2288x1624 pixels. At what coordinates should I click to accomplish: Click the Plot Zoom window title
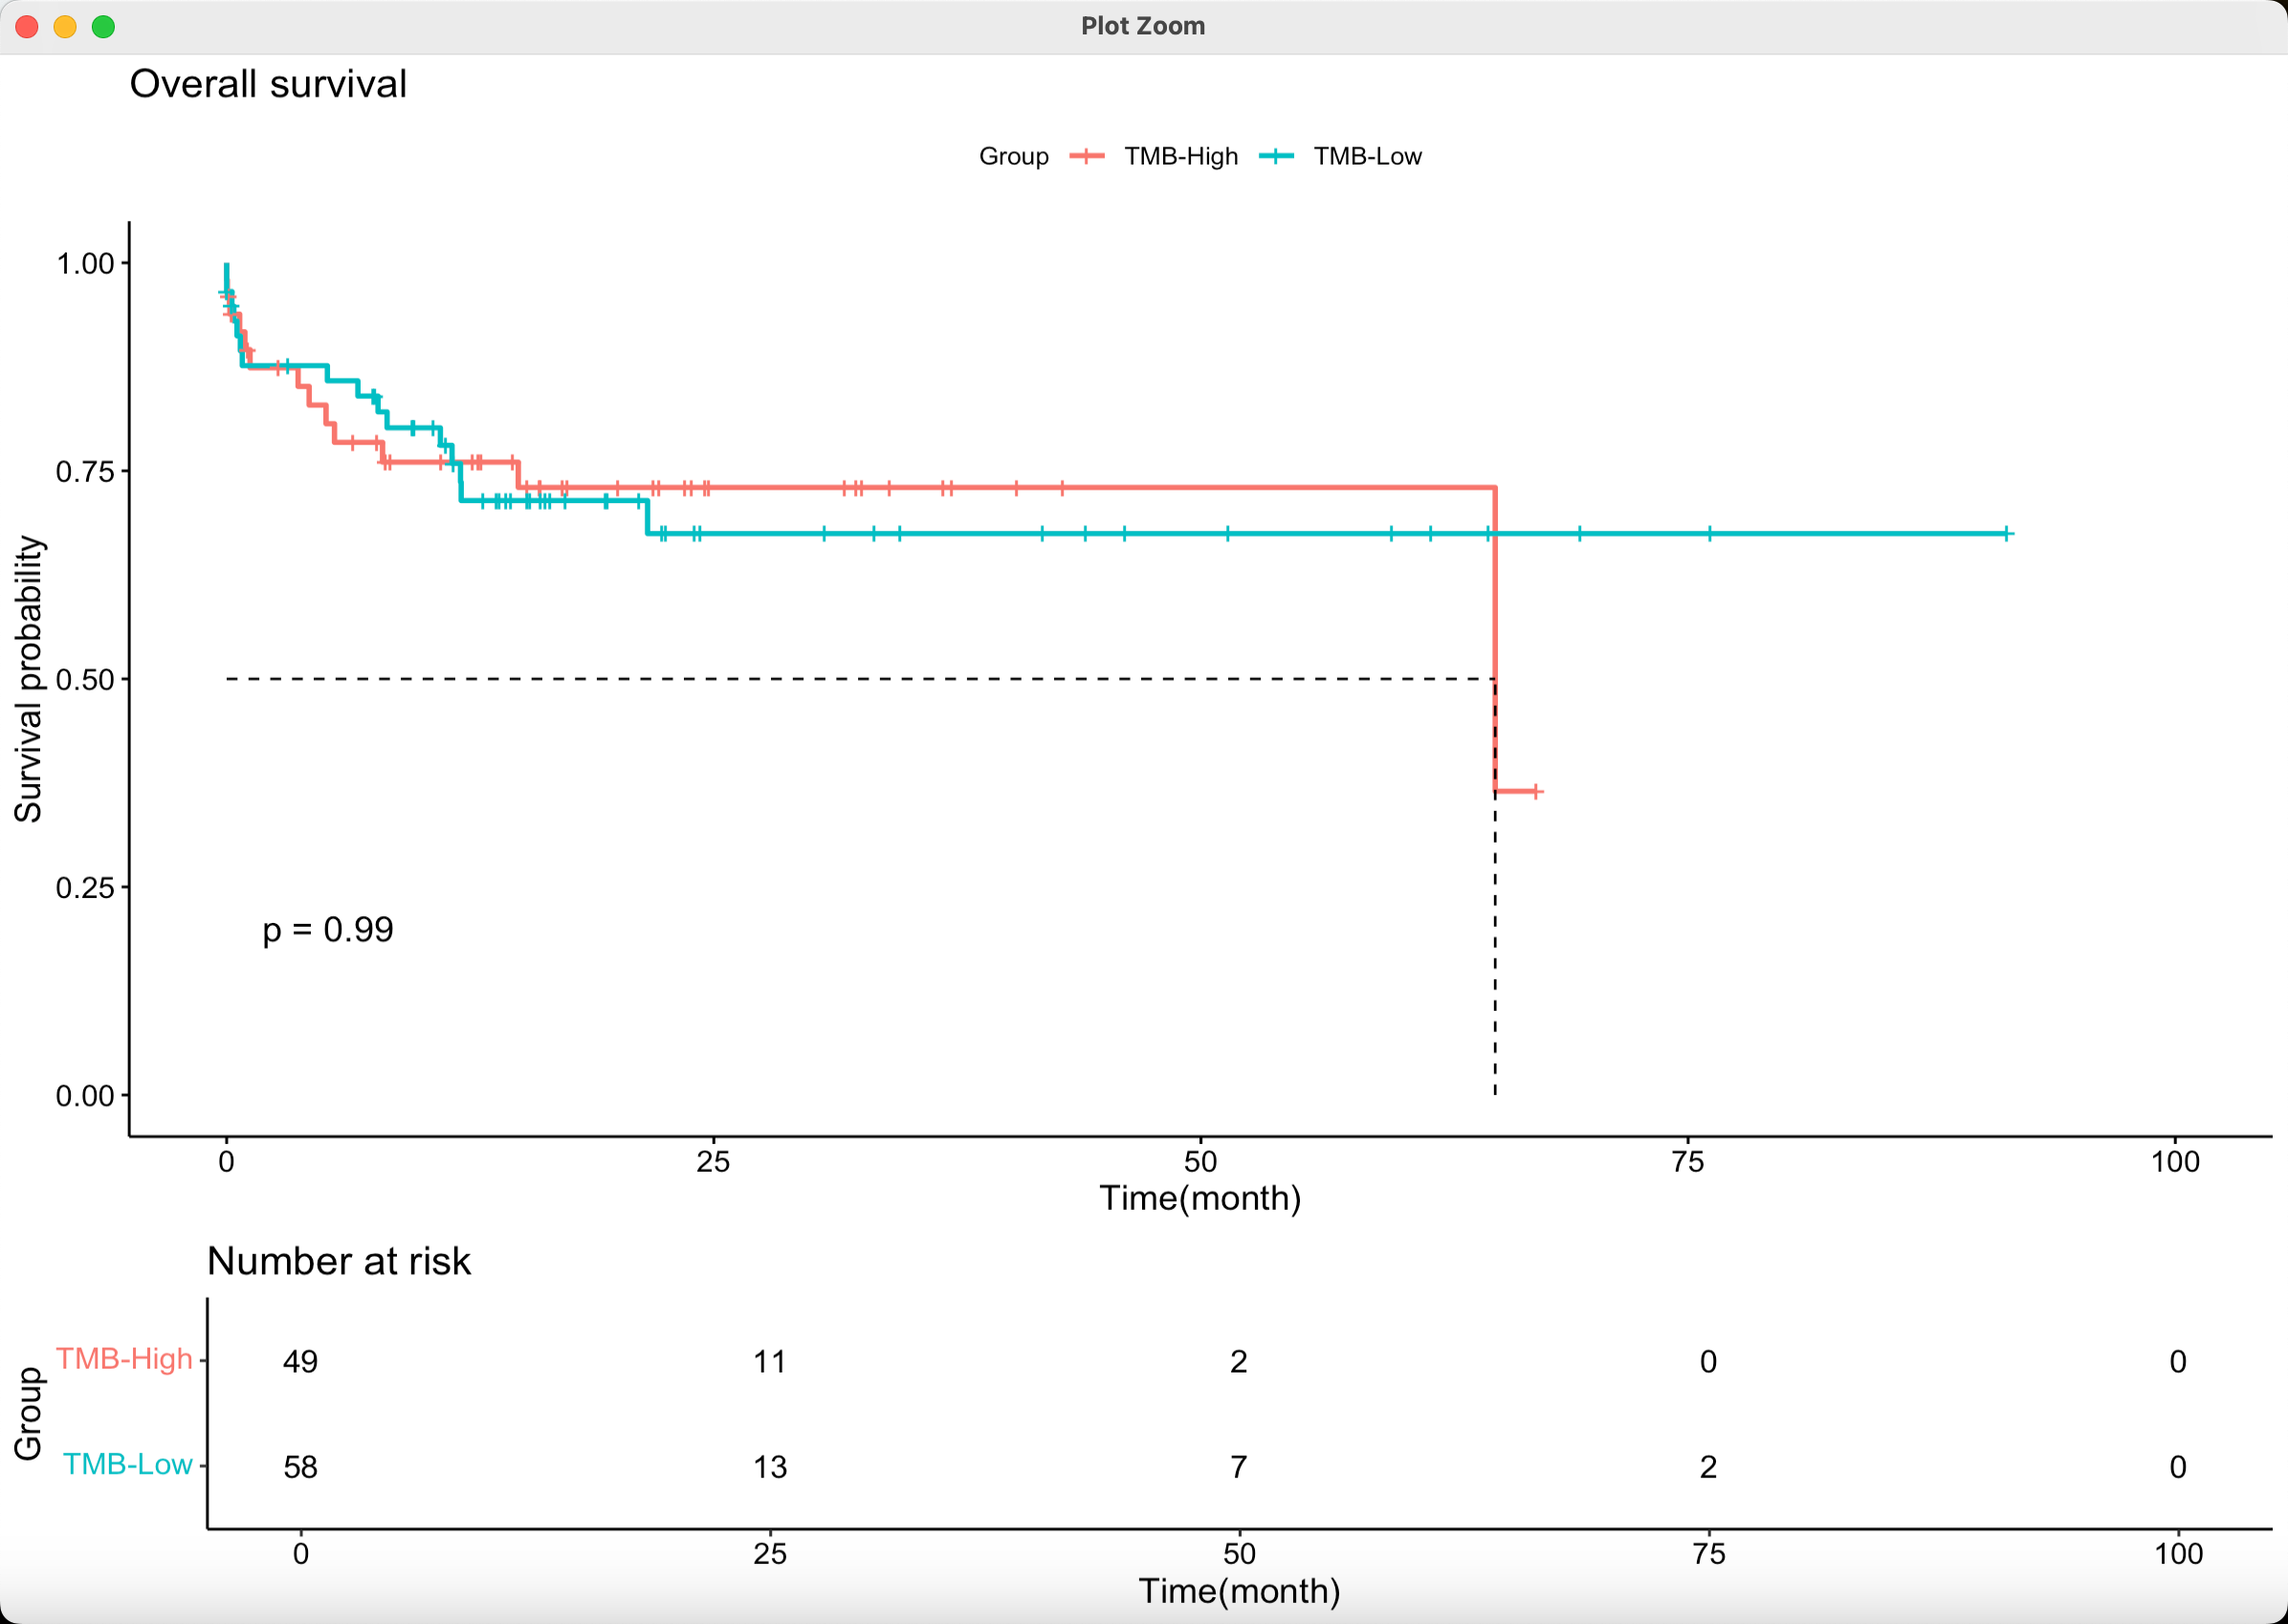1143,26
